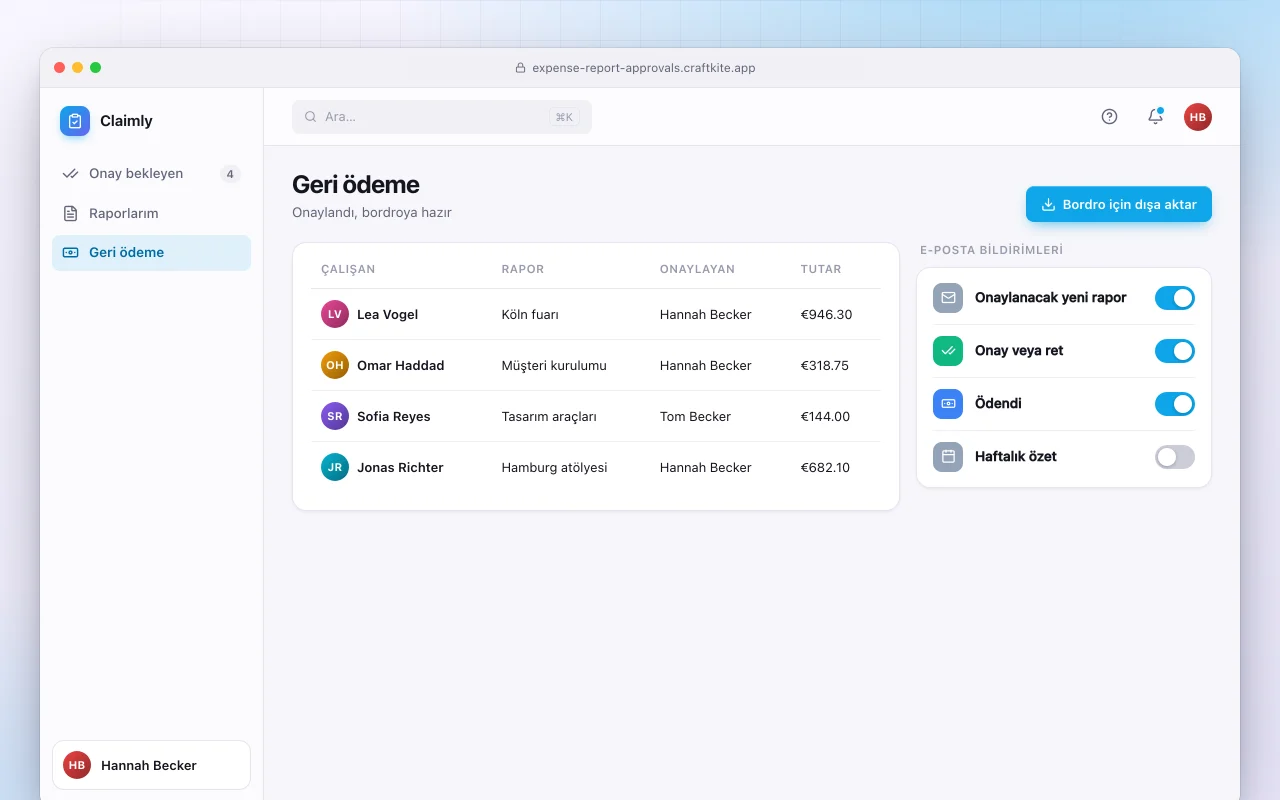Click the €946.30 amount

(826, 314)
